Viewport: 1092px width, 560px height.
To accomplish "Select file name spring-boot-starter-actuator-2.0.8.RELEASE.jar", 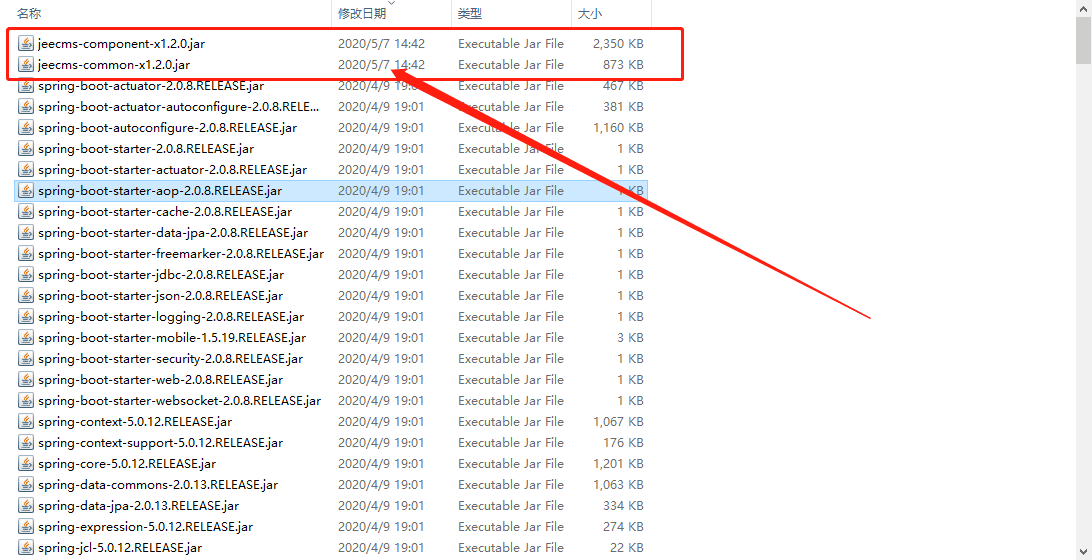I will 173,169.
